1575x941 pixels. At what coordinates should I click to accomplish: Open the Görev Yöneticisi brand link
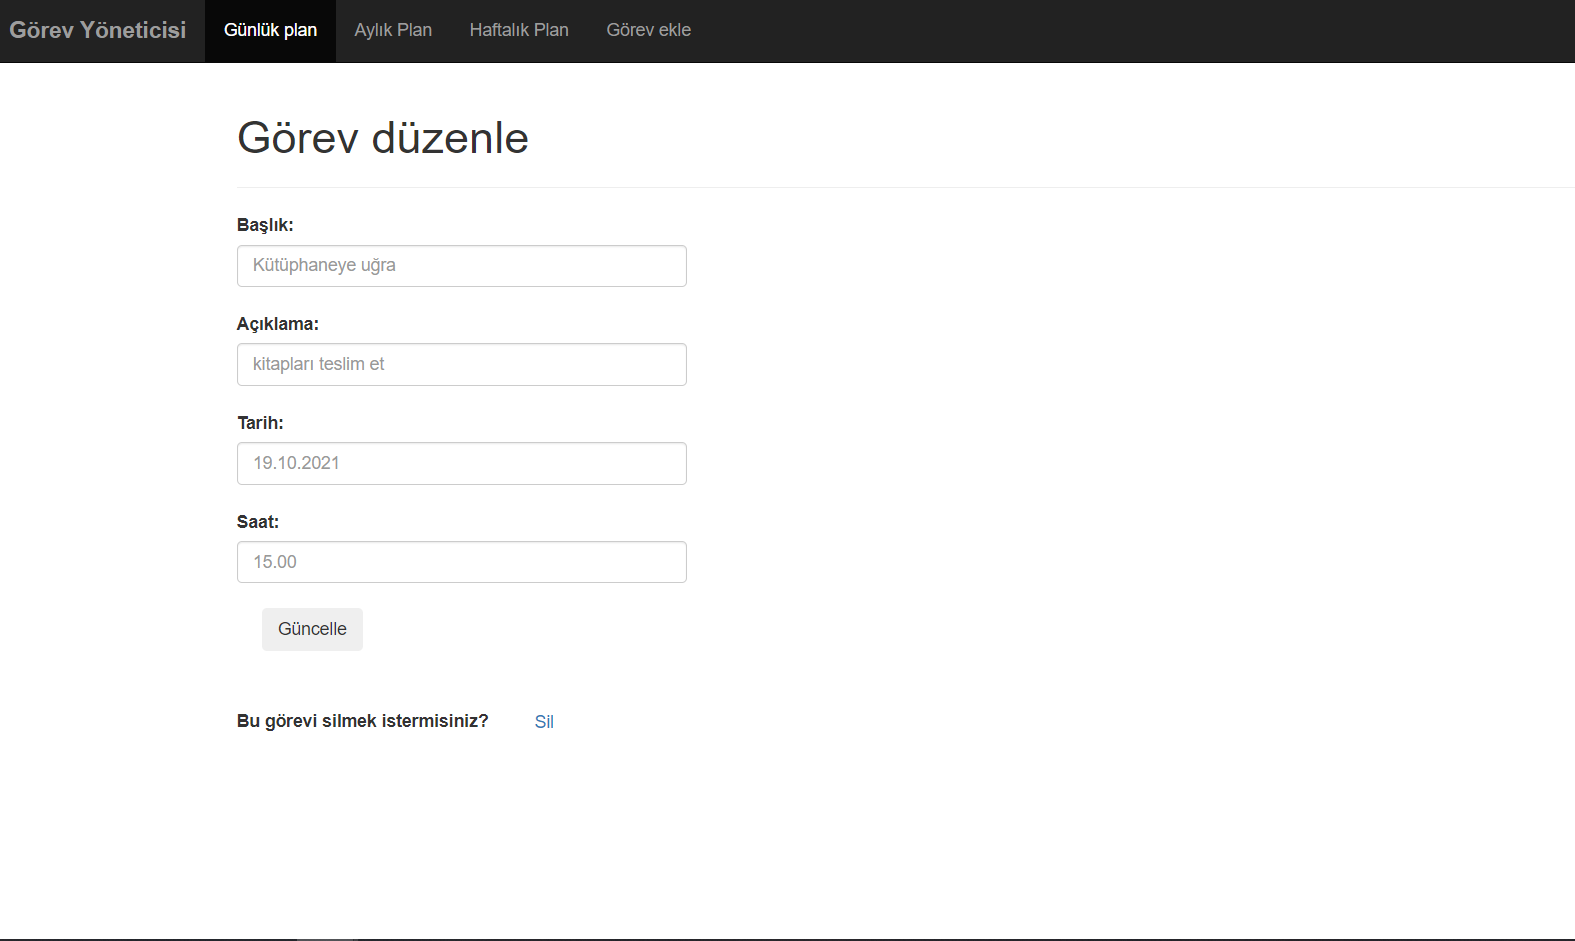coord(97,30)
